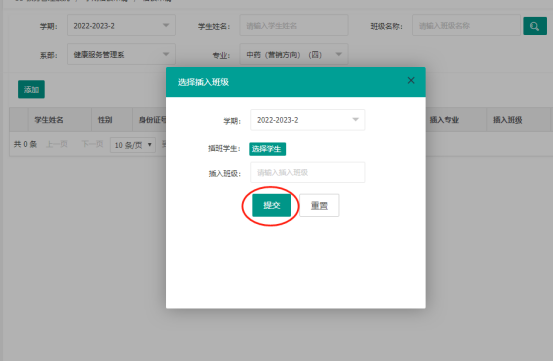Click the 提交 submit button

pyautogui.click(x=271, y=205)
